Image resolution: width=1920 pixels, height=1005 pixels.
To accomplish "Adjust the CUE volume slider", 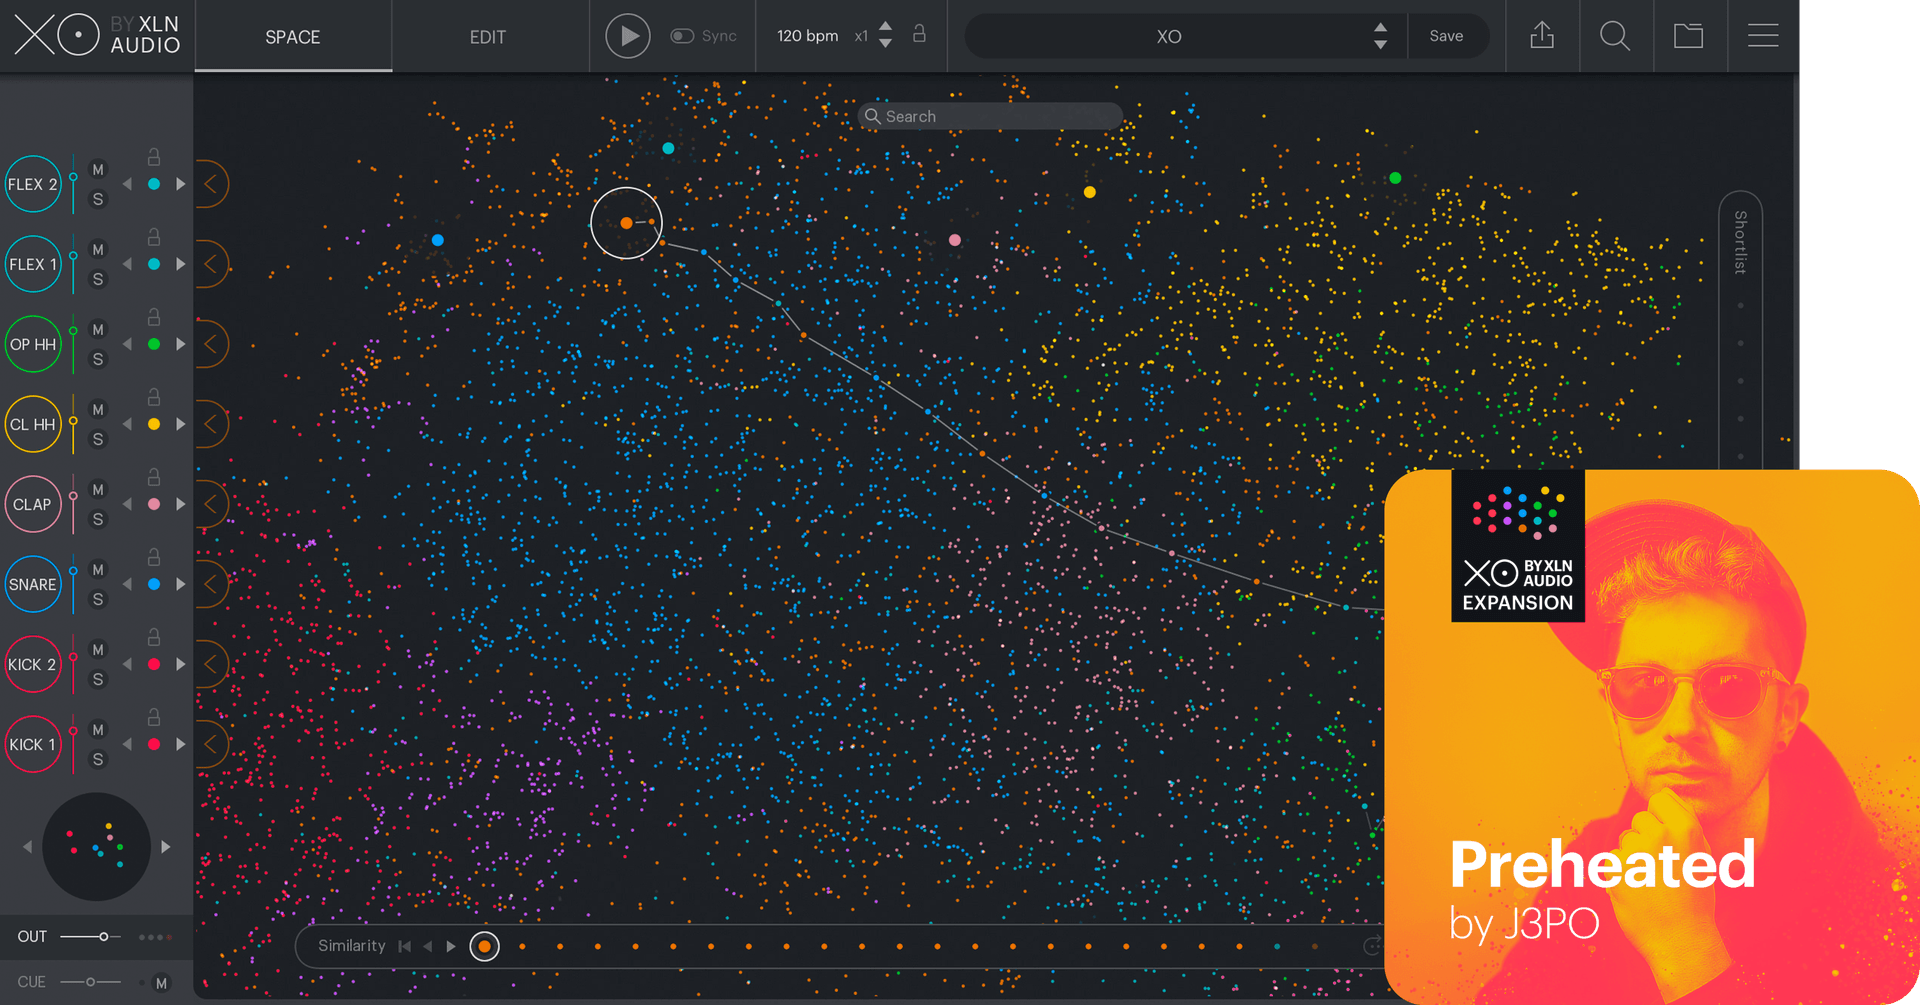I will [x=90, y=982].
